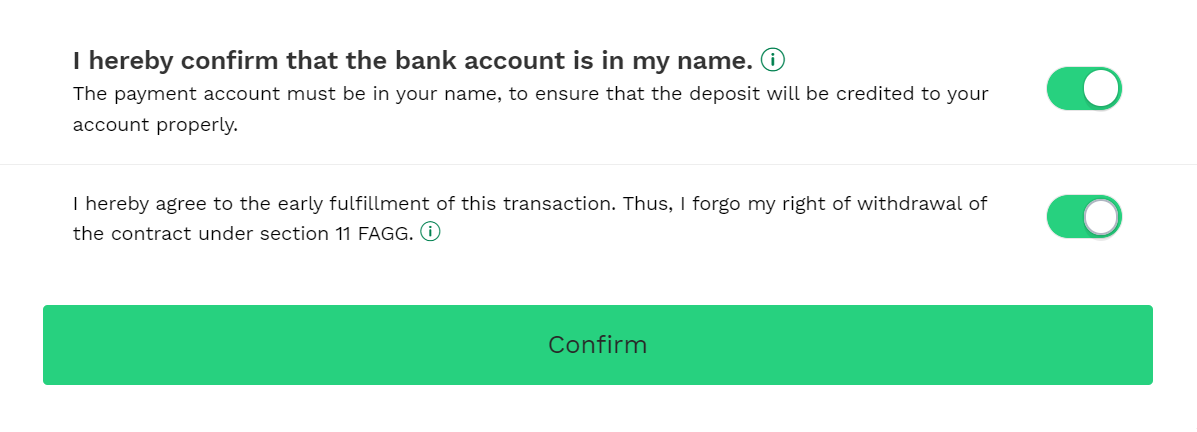Select the bold bank account confirmation heading
Image resolution: width=1197 pixels, height=432 pixels.
[x=413, y=60]
